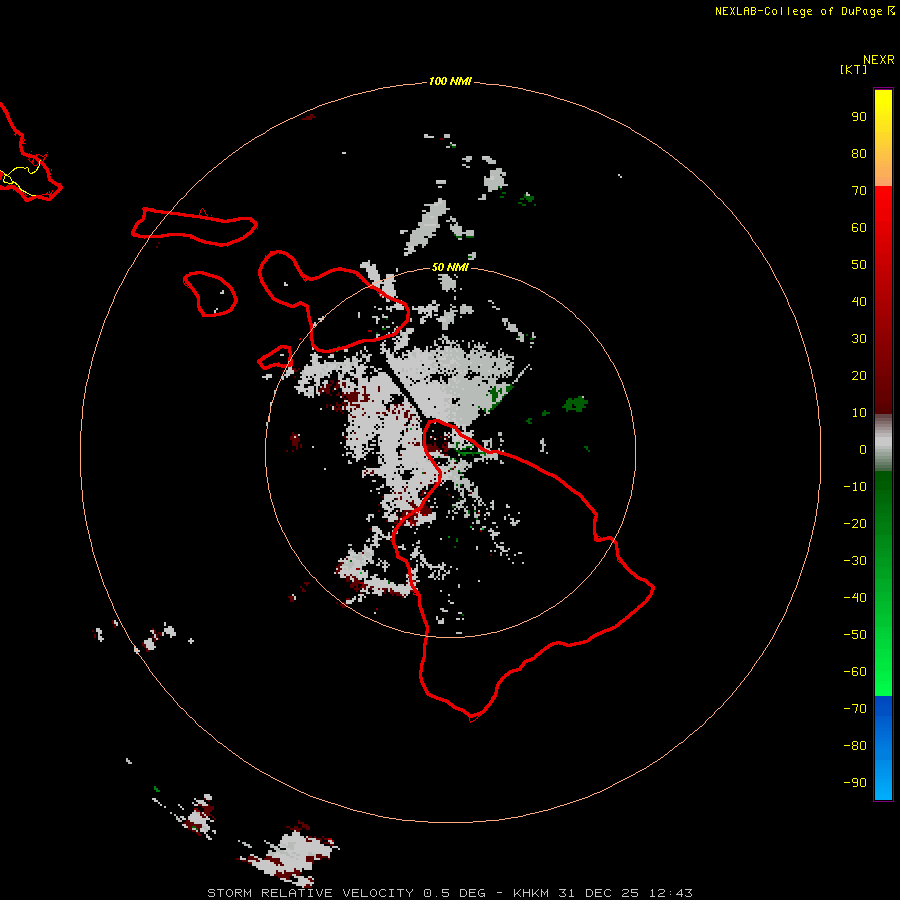This screenshot has height=900, width=900.
Task: Click the 0 value on the velocity scale
Action: click(863, 449)
